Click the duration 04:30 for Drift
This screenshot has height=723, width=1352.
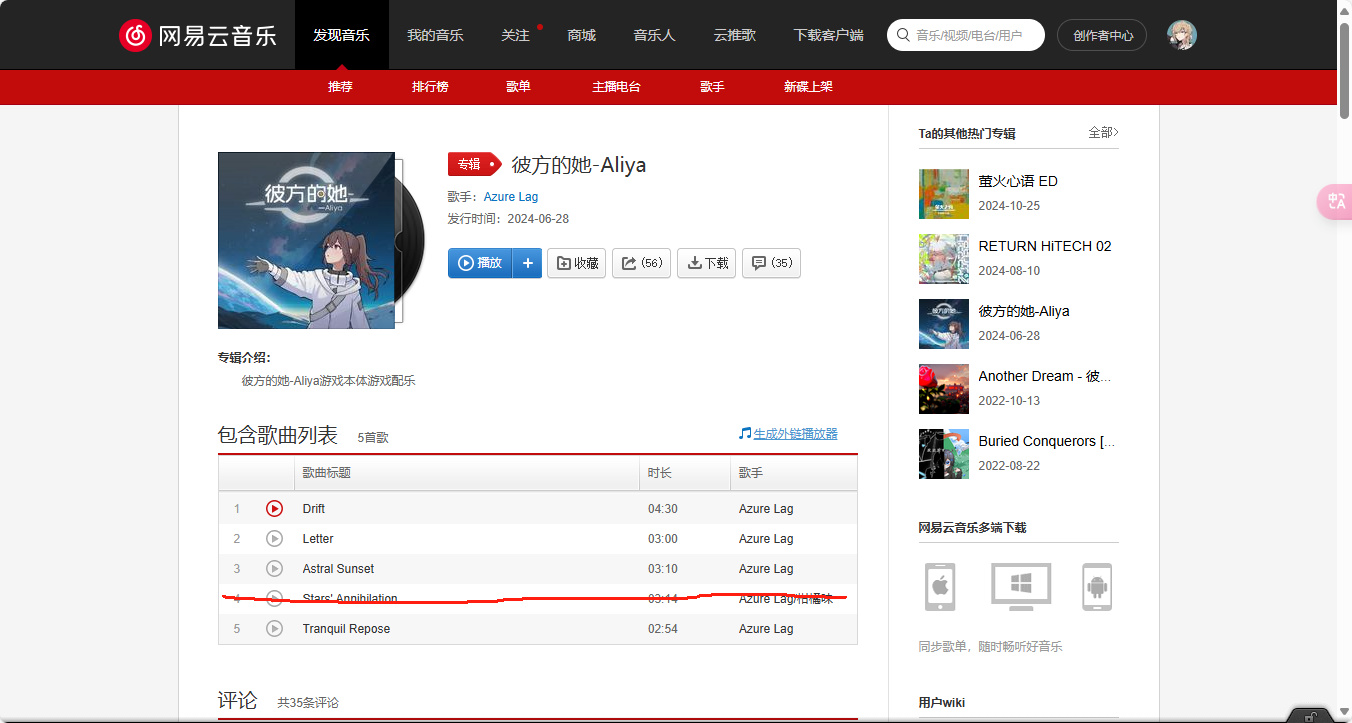(x=663, y=509)
